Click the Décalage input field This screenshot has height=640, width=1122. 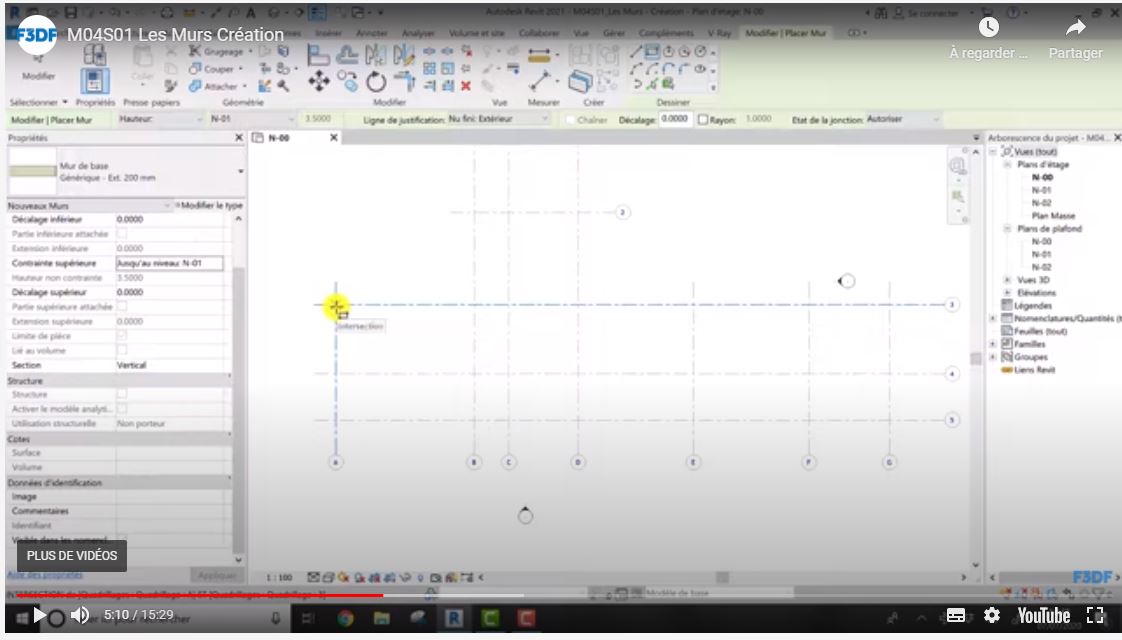click(x=675, y=119)
